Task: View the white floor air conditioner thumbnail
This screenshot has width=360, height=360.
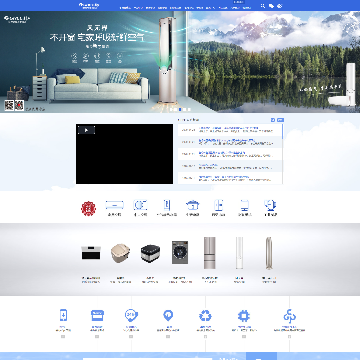Action: tap(239, 253)
